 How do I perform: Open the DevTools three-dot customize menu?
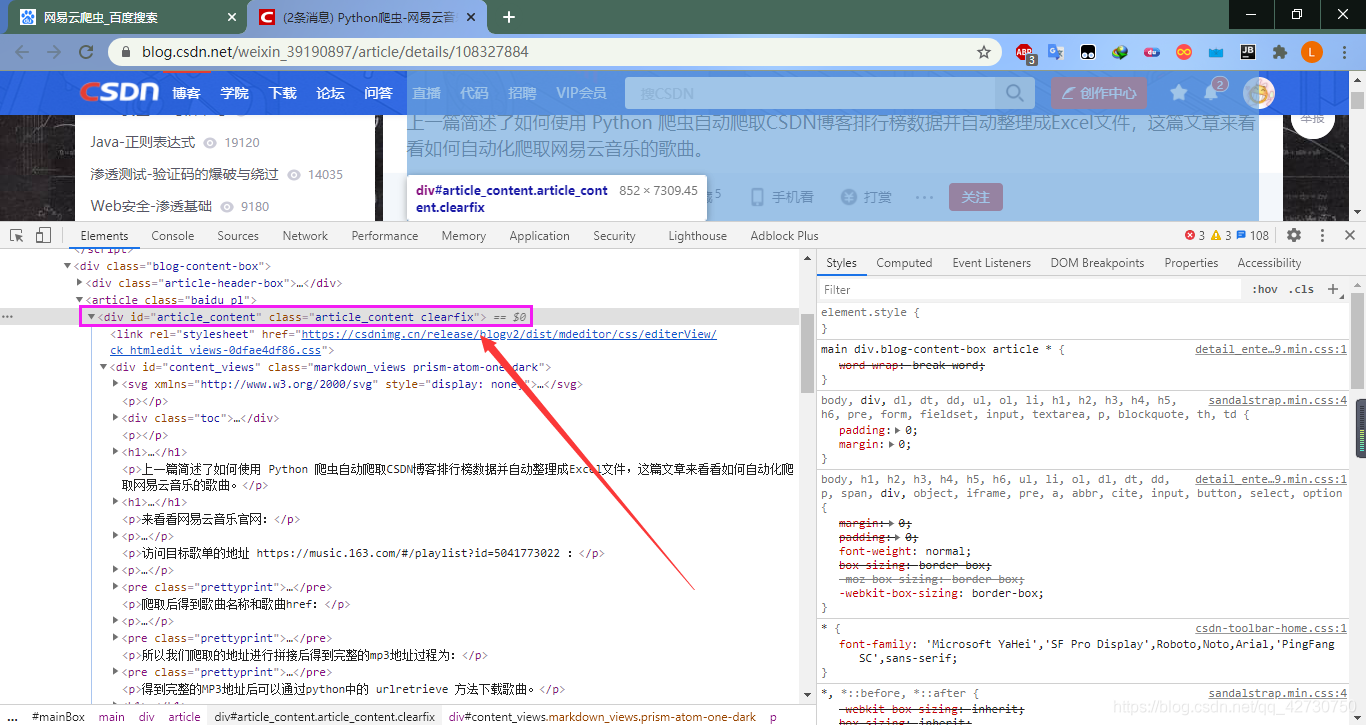(x=1322, y=235)
